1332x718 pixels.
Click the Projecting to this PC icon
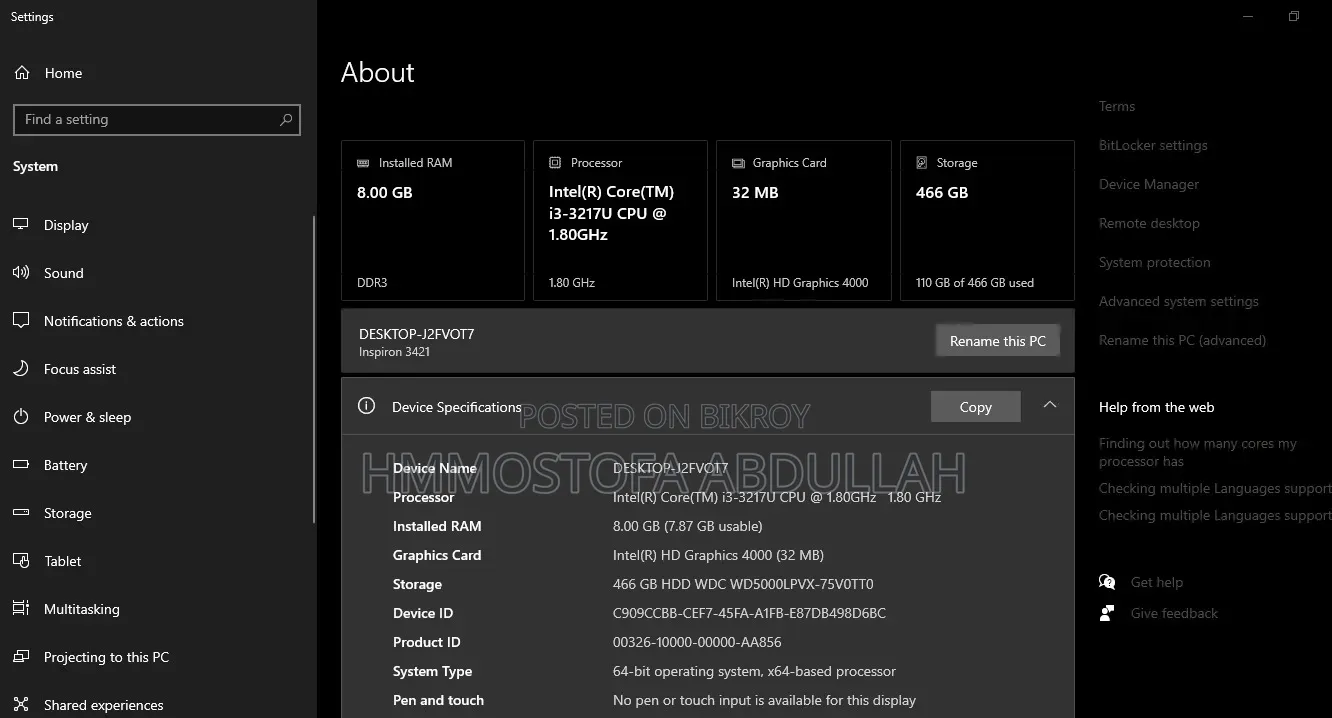coord(21,657)
